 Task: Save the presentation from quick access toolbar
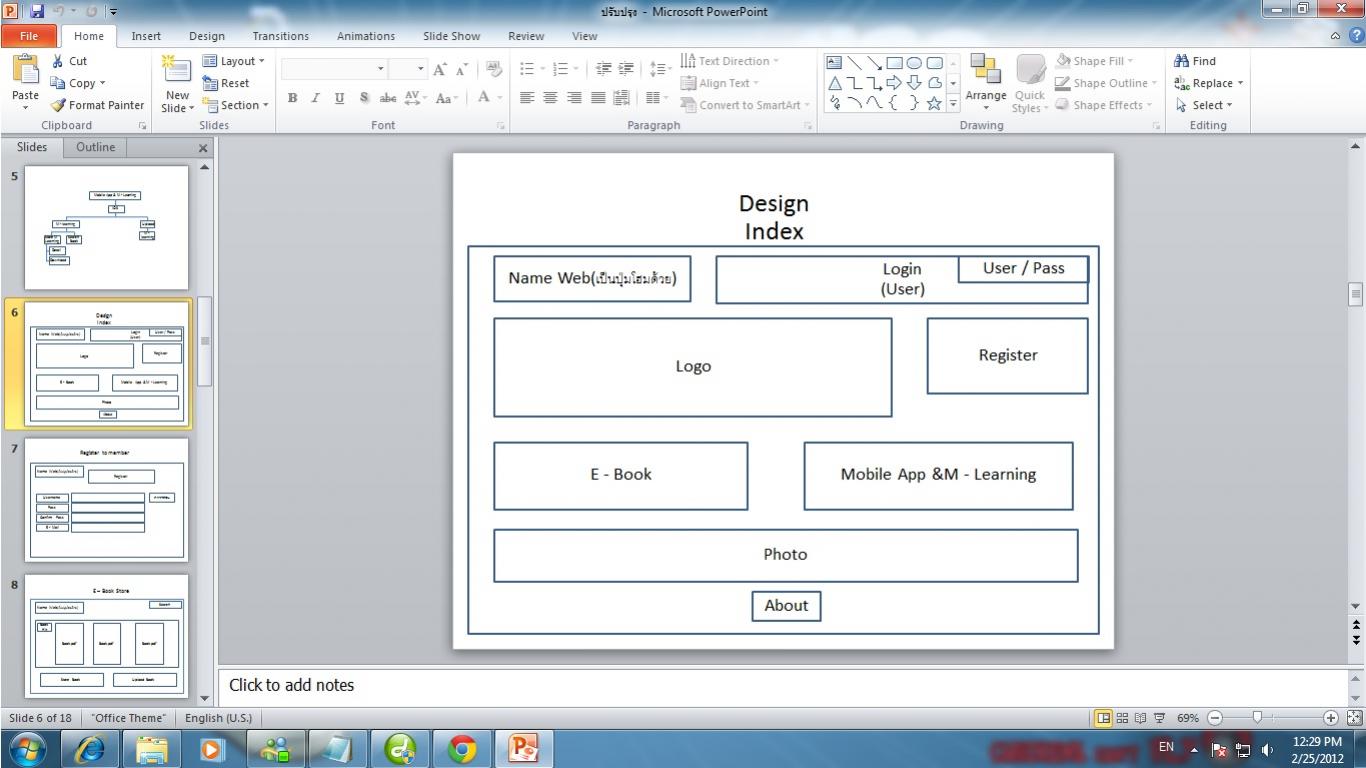point(38,11)
